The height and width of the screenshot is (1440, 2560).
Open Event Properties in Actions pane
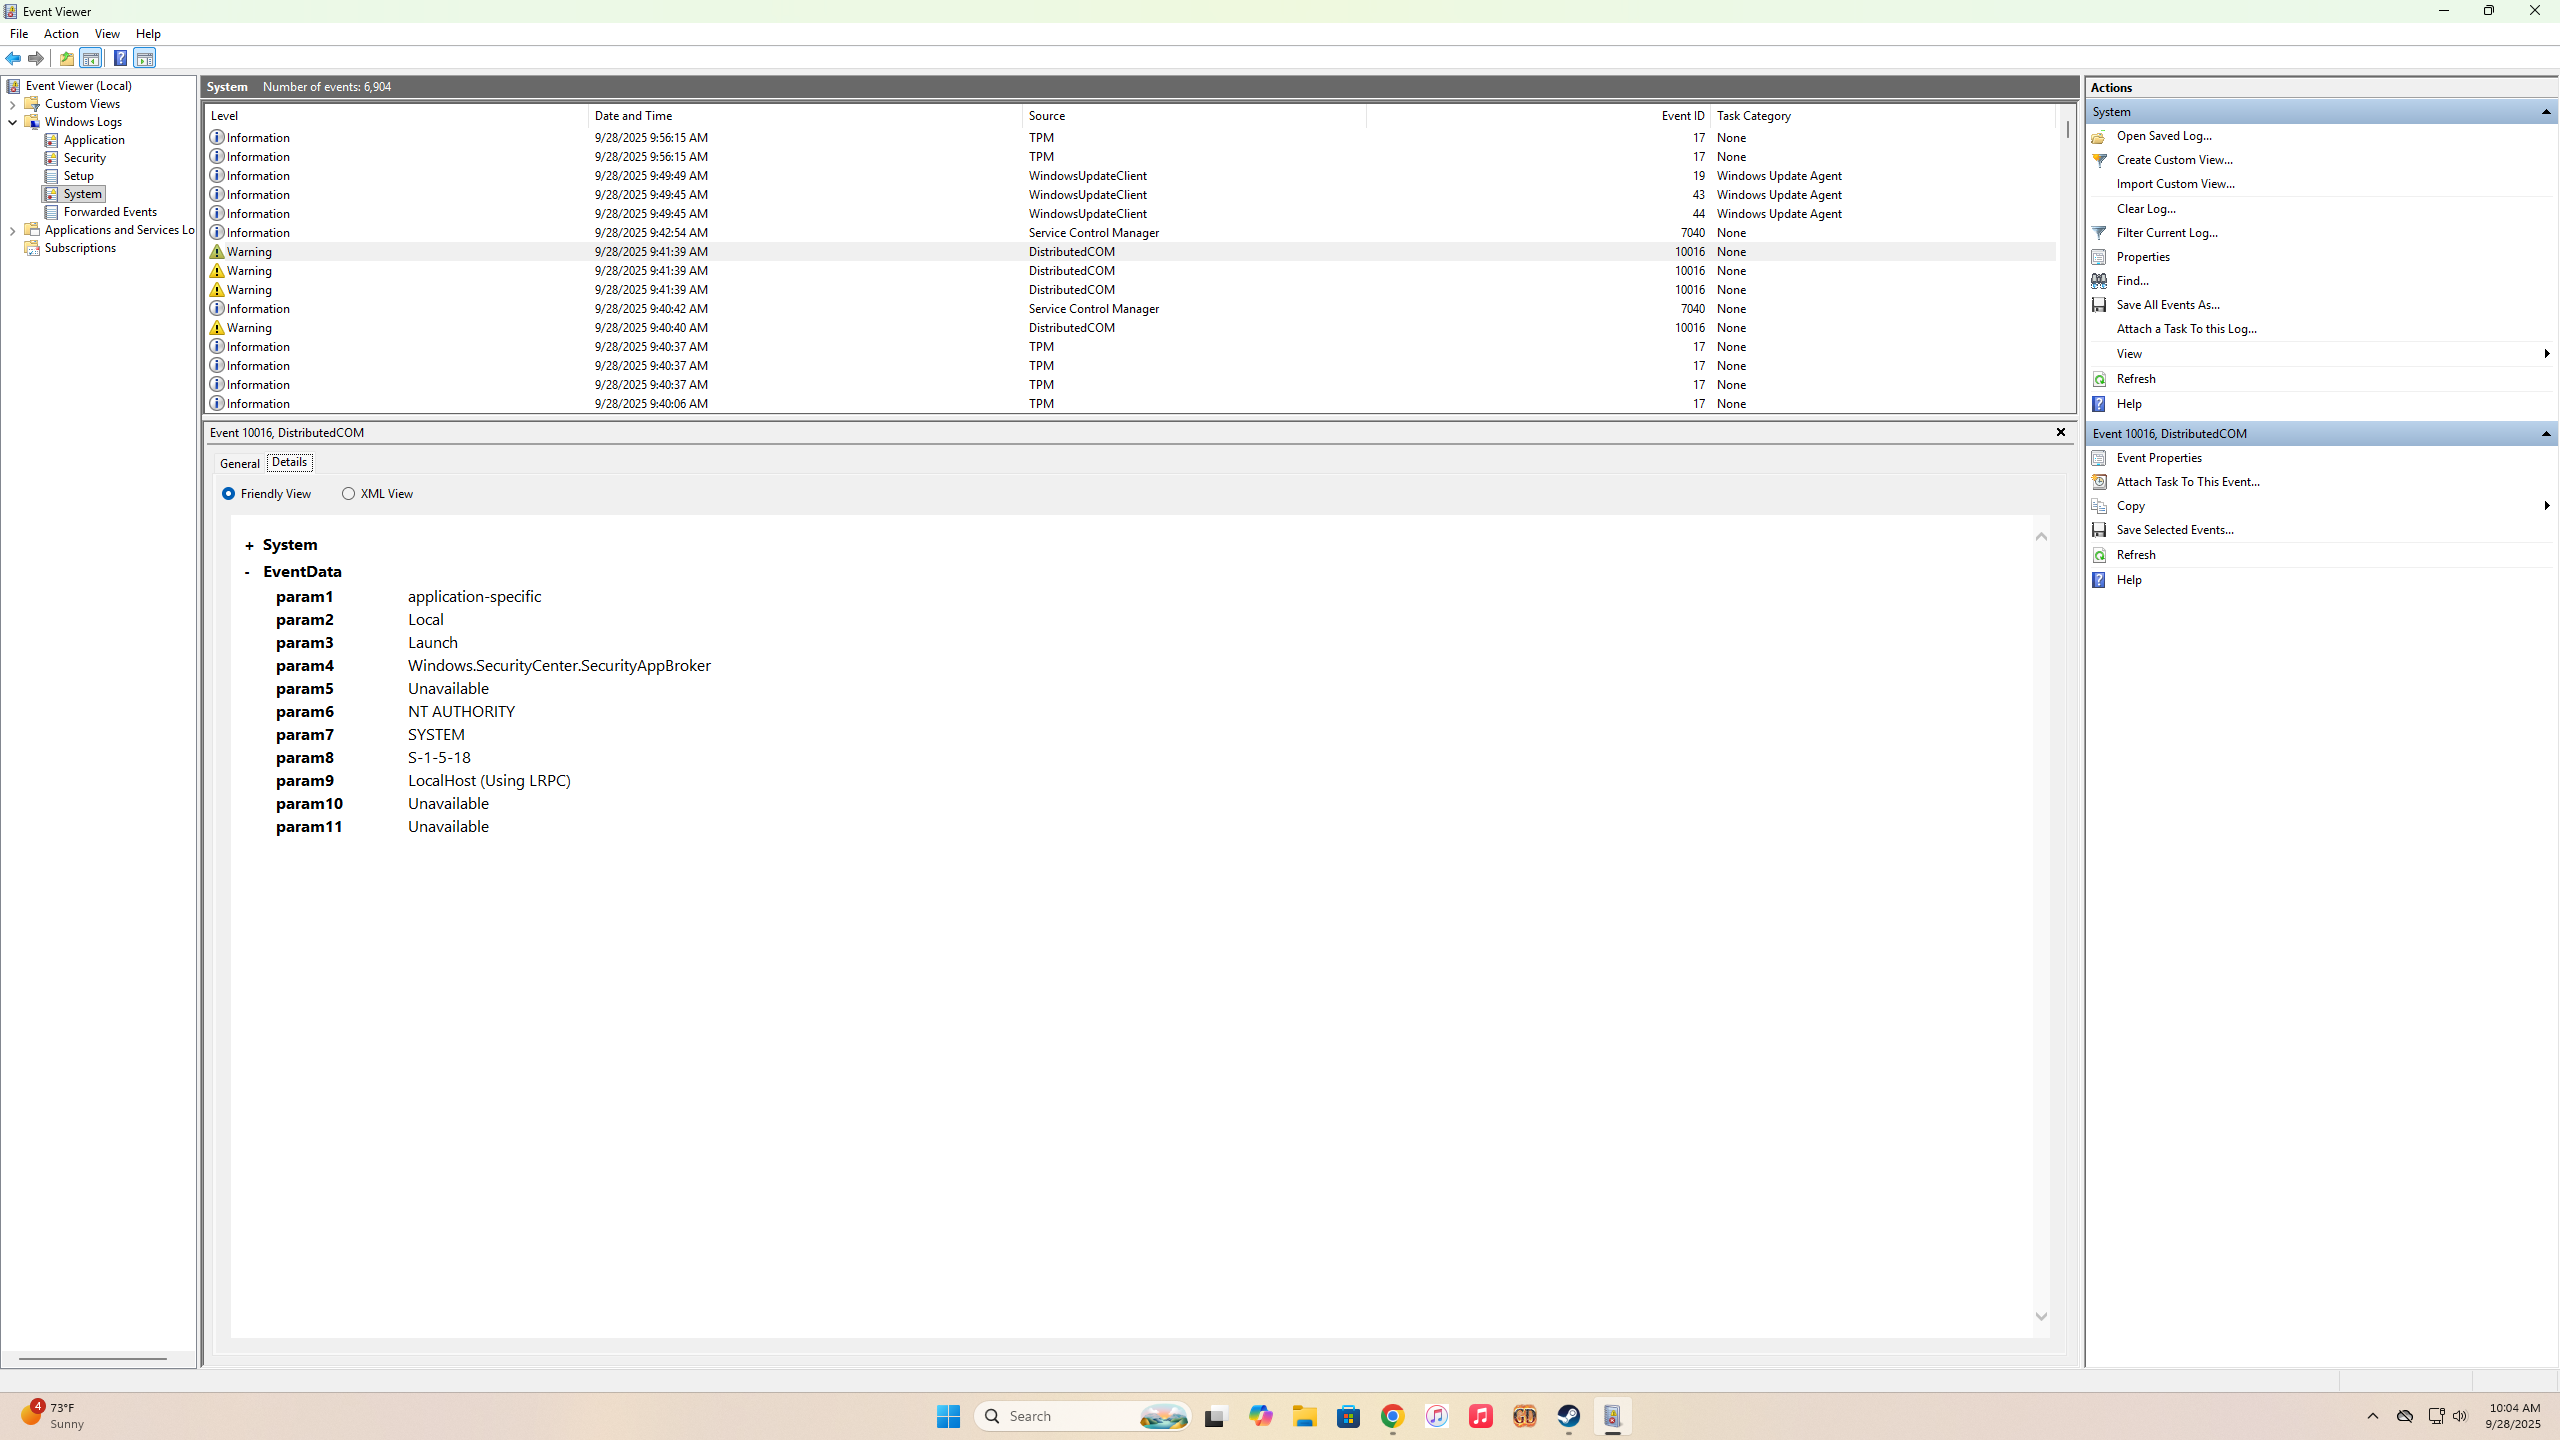(2159, 457)
